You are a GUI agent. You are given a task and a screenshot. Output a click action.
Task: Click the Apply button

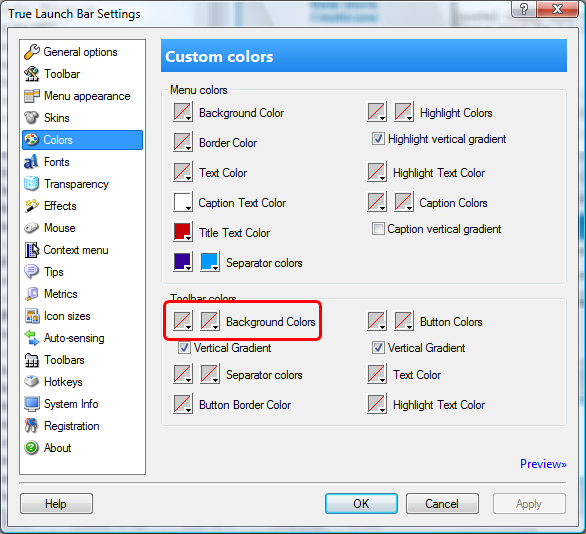[529, 504]
